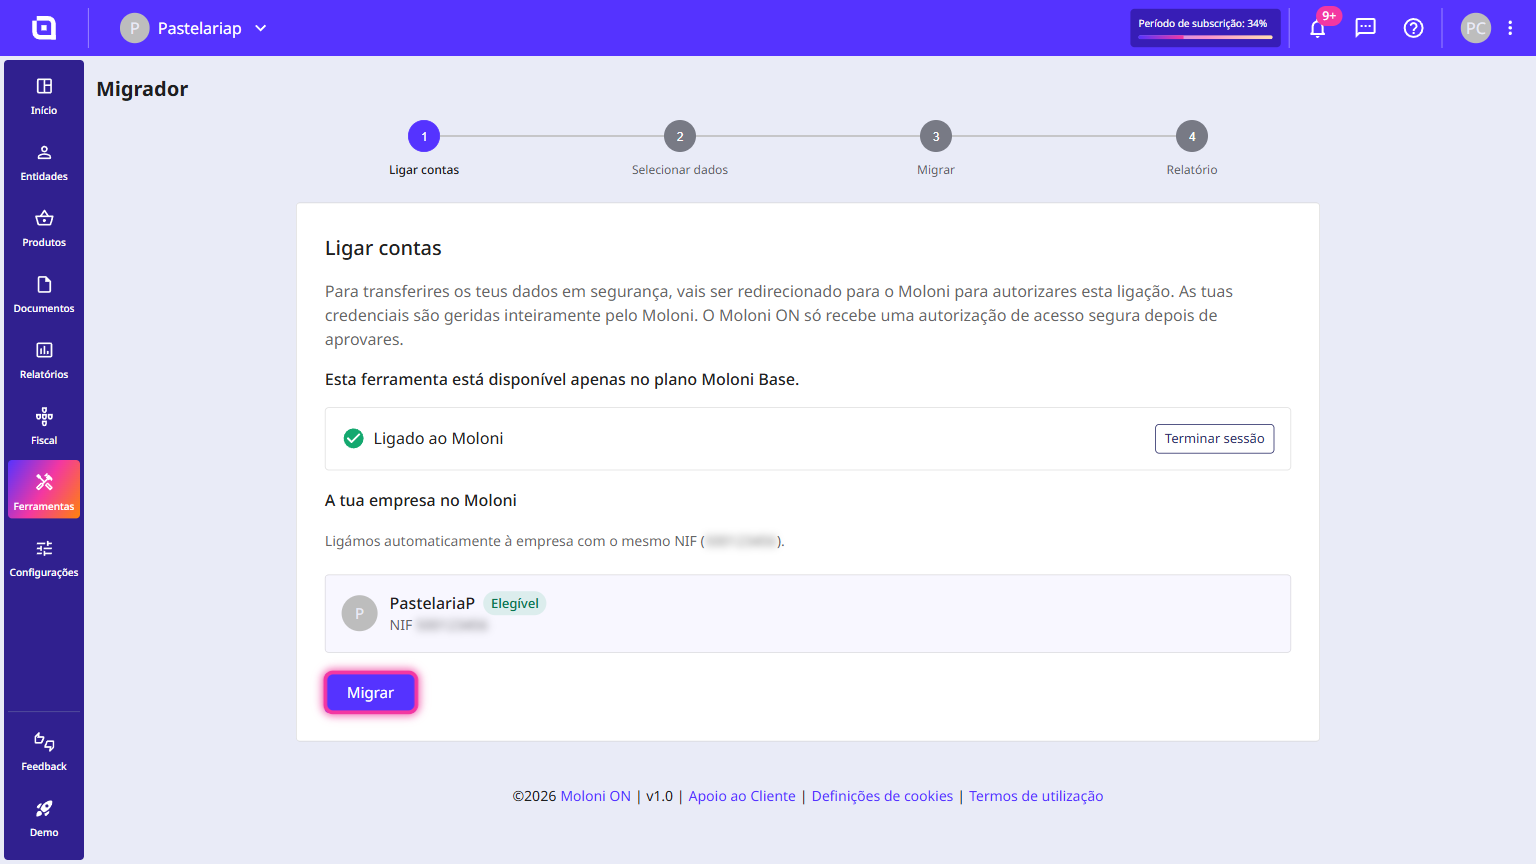Open Configurações in the sidebar
The width and height of the screenshot is (1536, 864).
[x=44, y=559]
